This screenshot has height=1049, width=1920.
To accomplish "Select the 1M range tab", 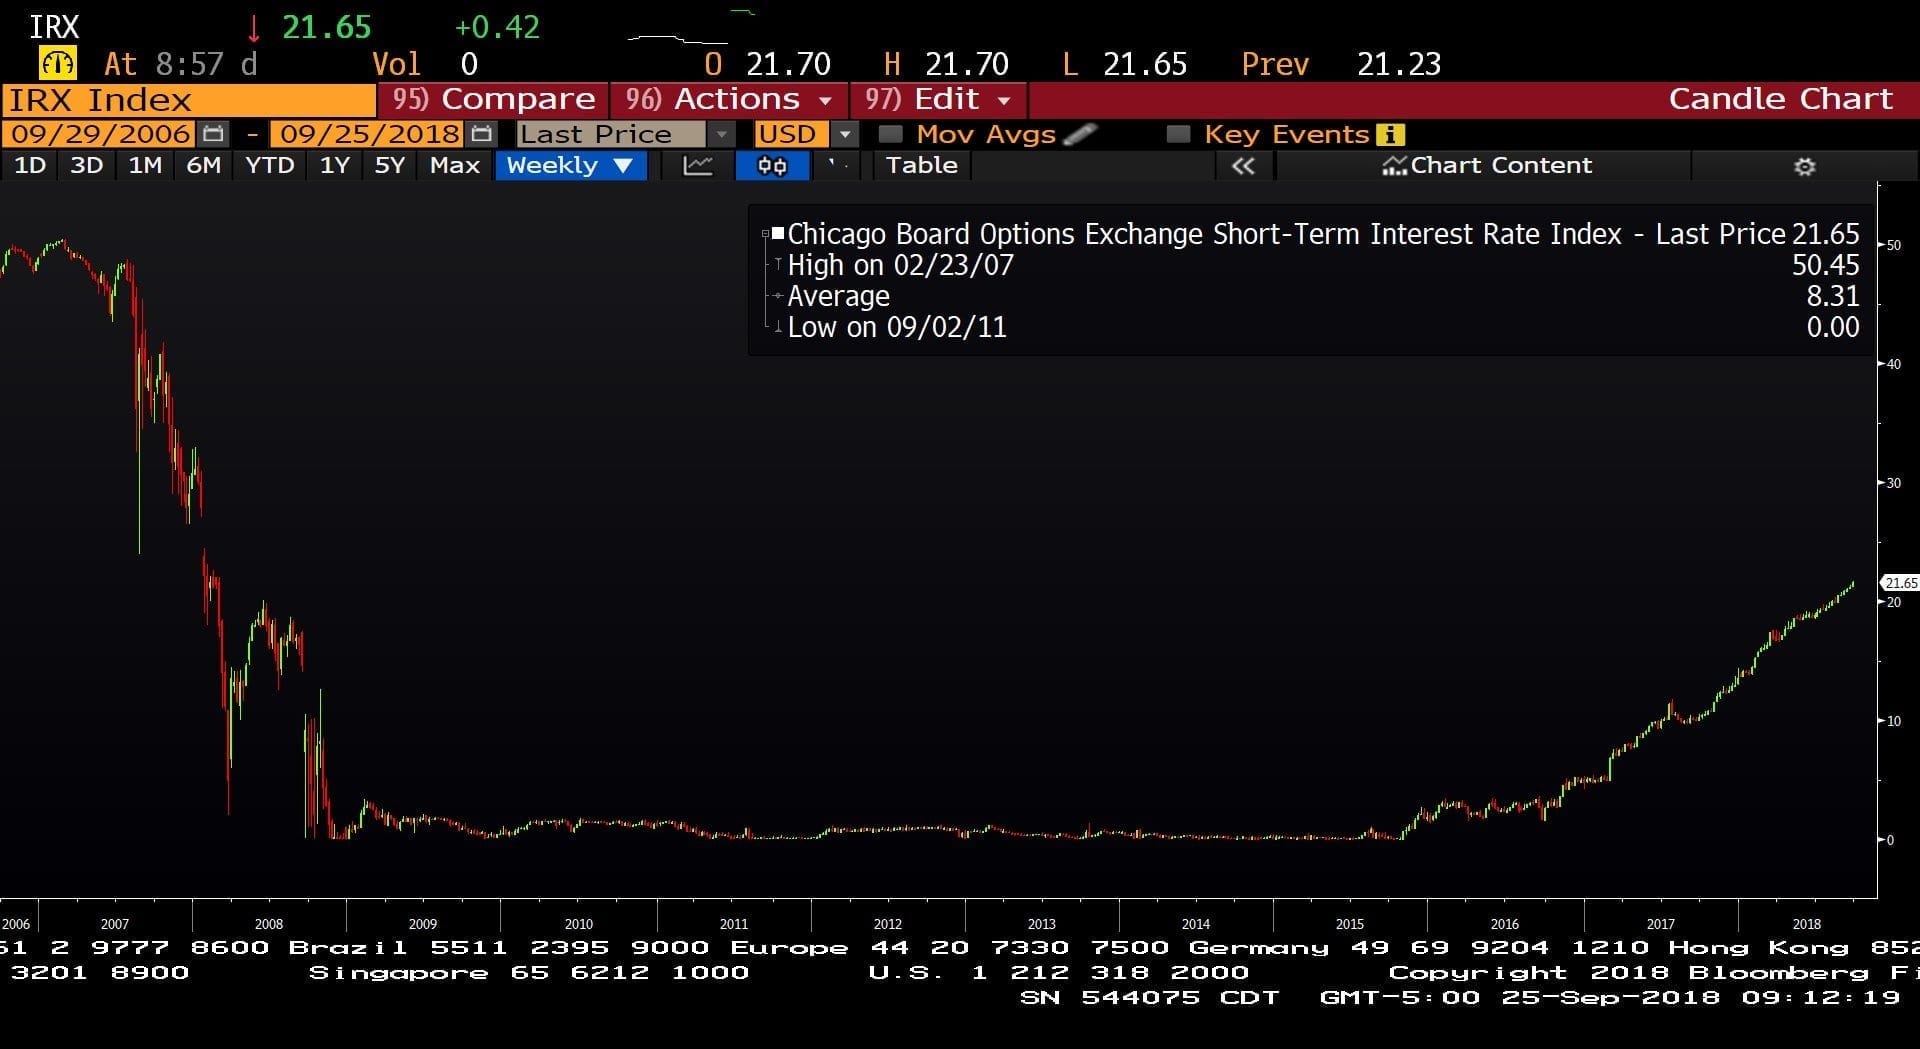I will pos(145,166).
